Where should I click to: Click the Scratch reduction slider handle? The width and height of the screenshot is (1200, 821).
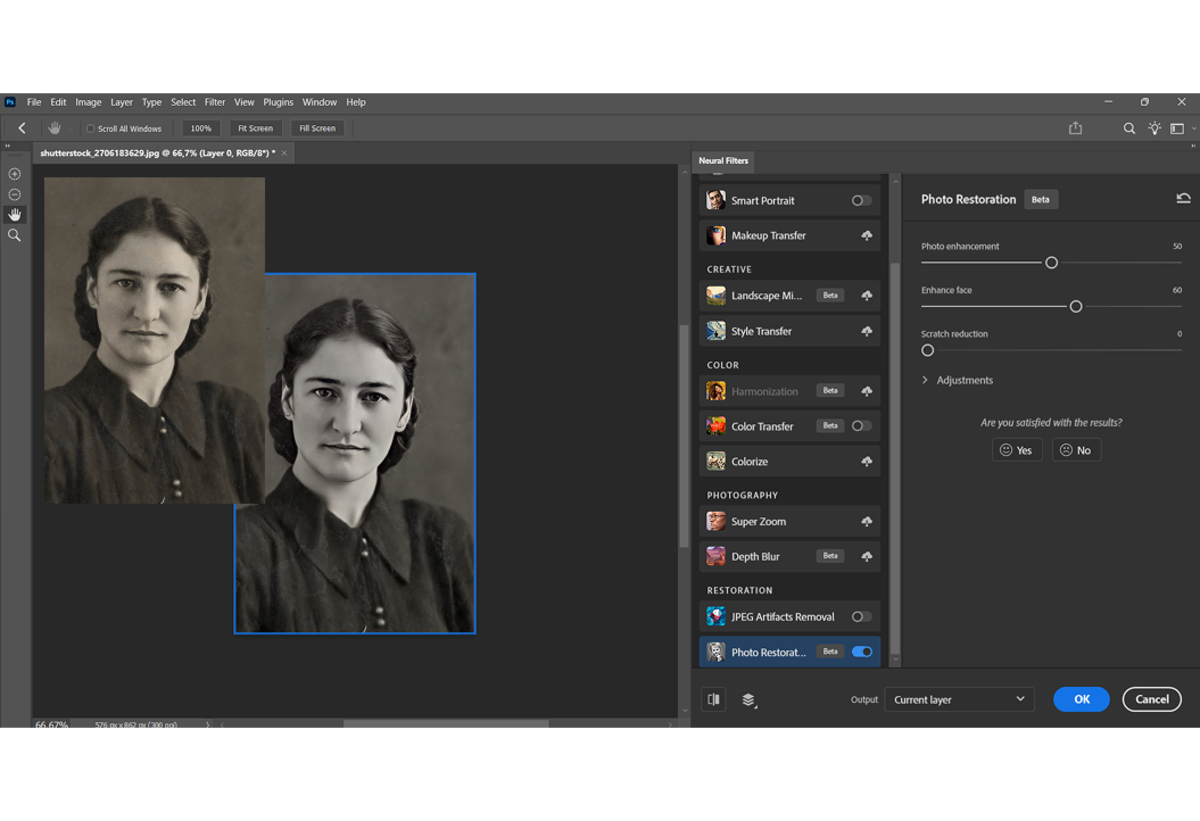pos(927,350)
